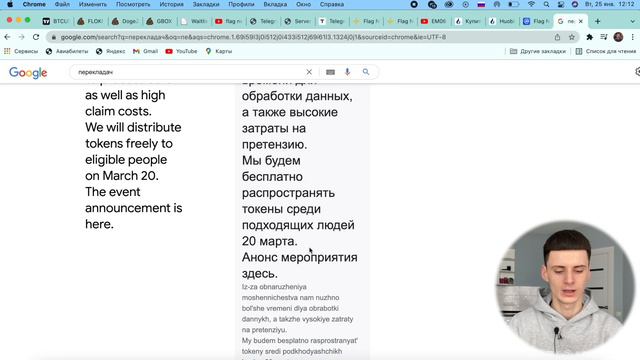Open the Вкладка menu
The image size is (640, 360).
275,4
